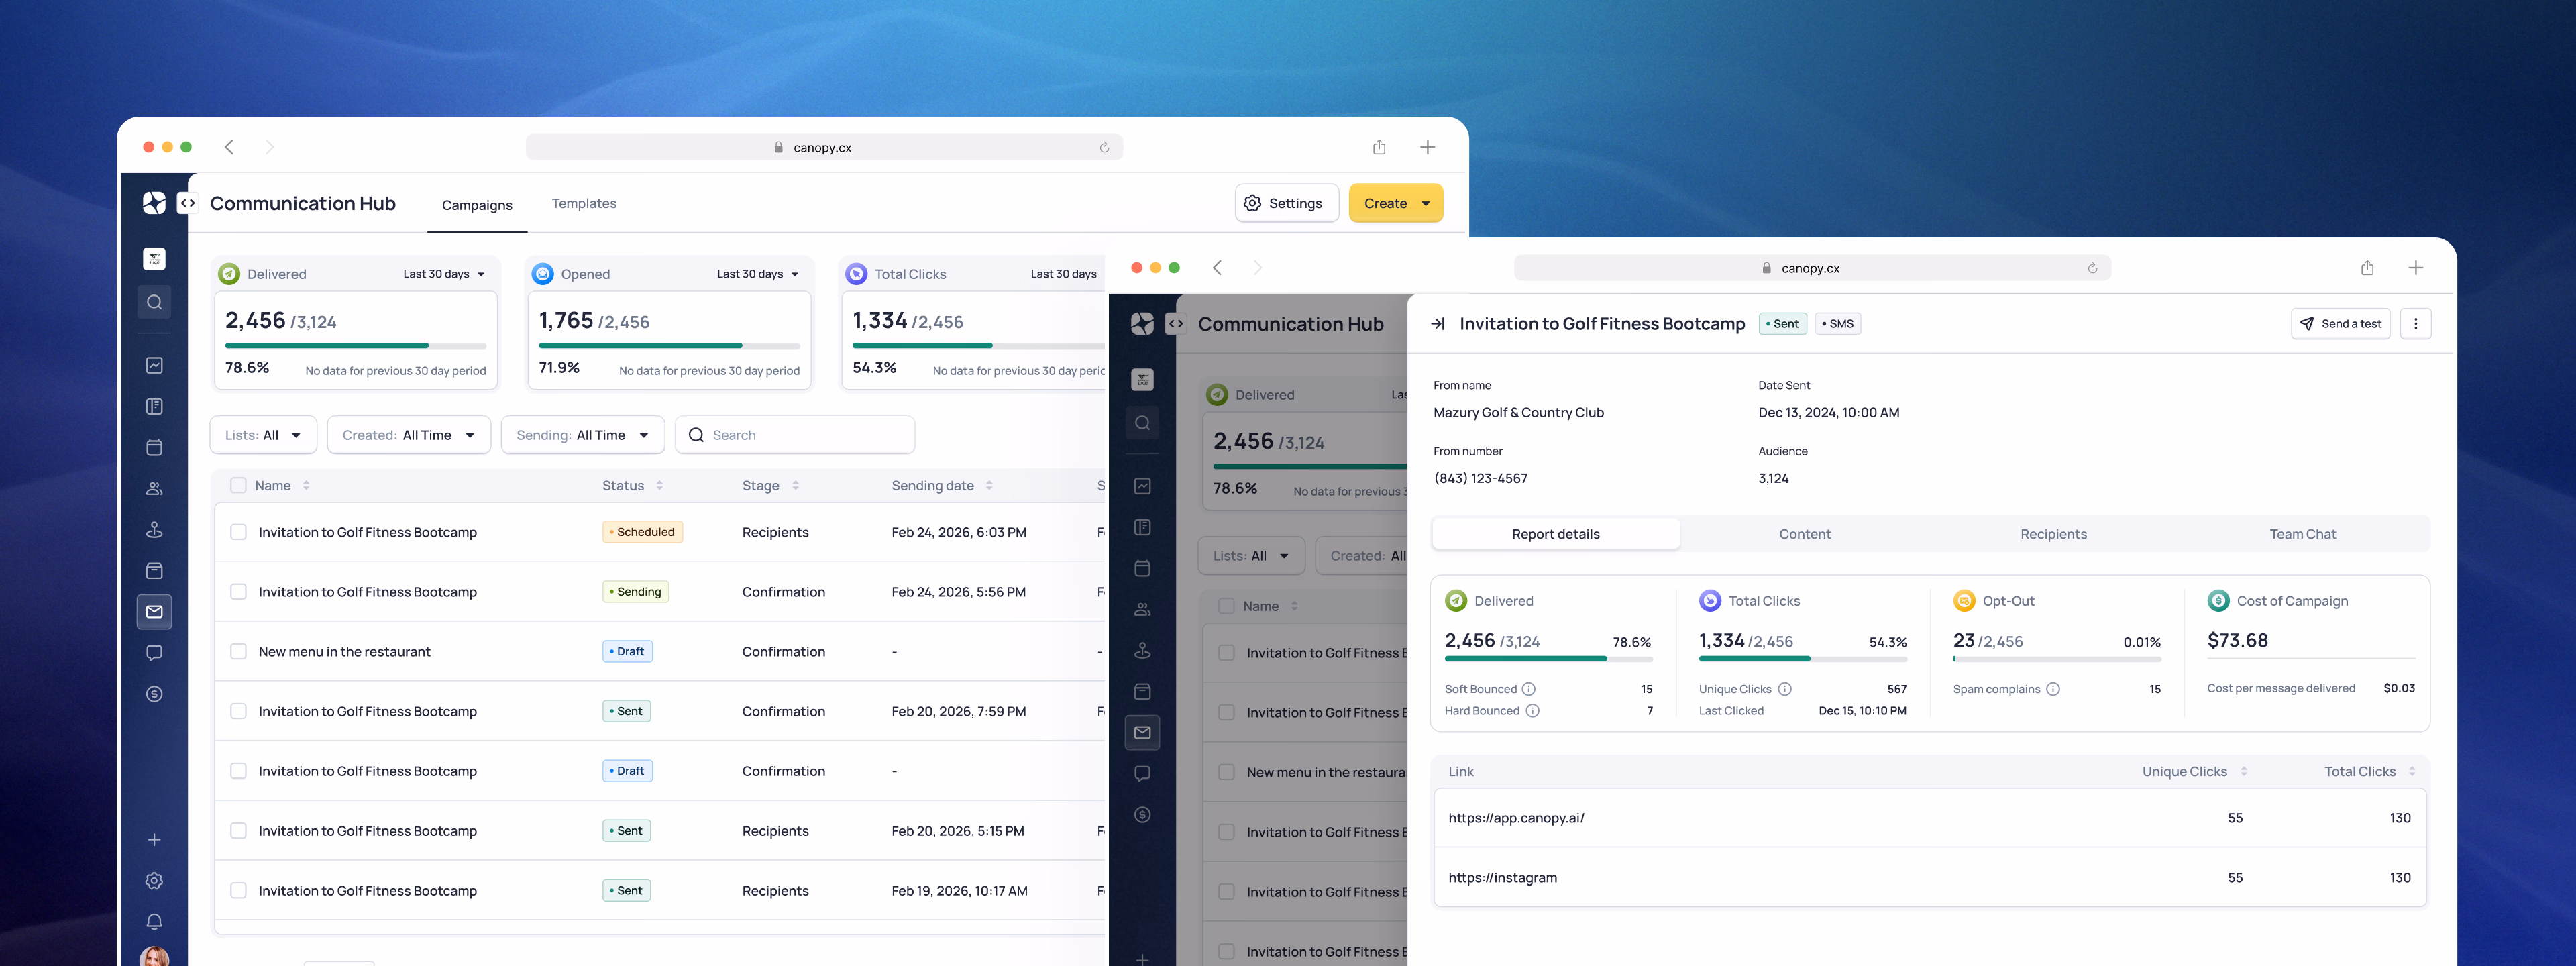Open new tab in right browser window
The height and width of the screenshot is (966, 2576).
coord(2416,268)
